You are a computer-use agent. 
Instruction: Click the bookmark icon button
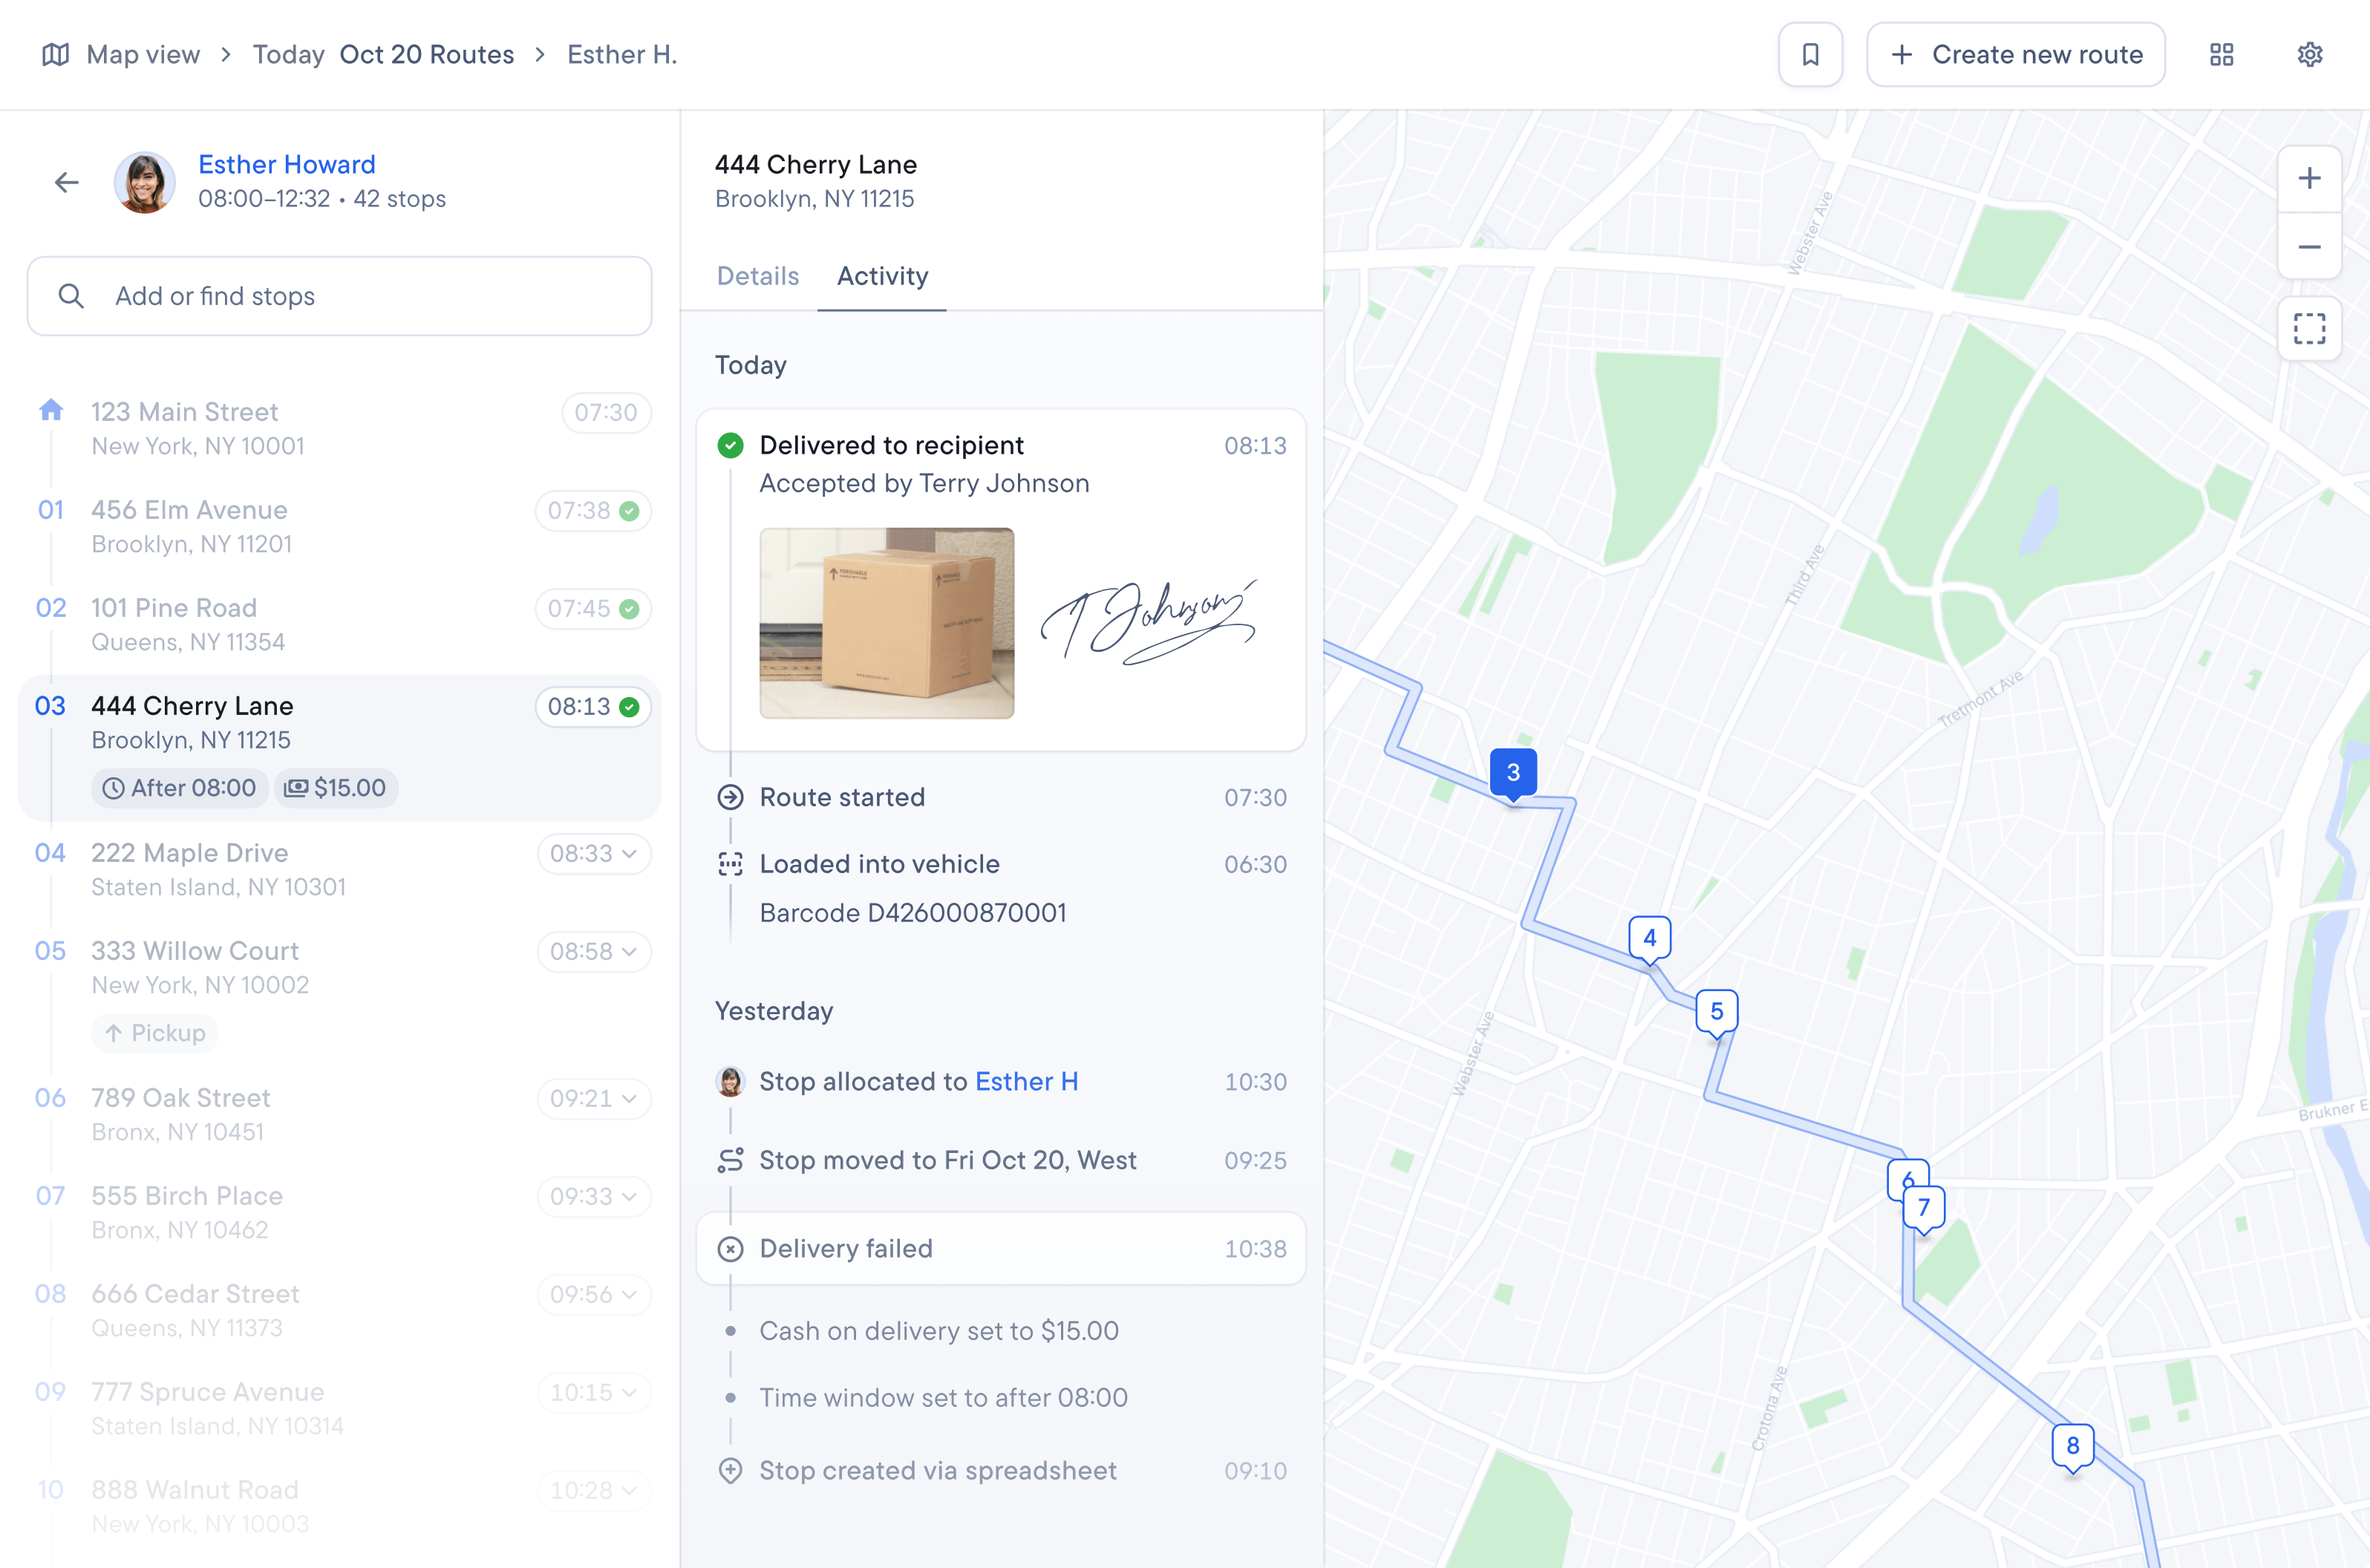(x=1810, y=54)
